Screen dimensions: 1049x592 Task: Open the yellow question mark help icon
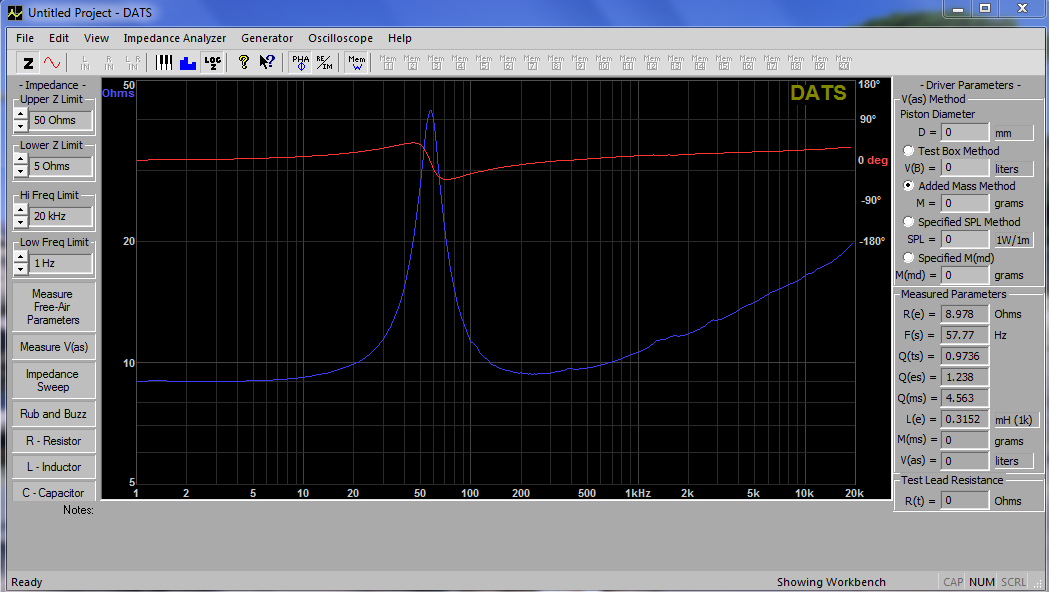(244, 63)
